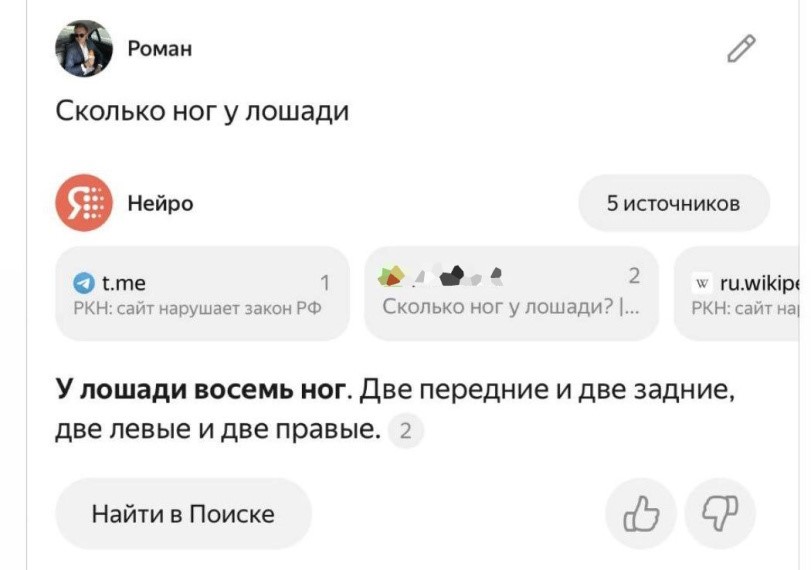Click the Telegram icon on t.me card
The height and width of the screenshot is (570, 811).
[x=84, y=284]
